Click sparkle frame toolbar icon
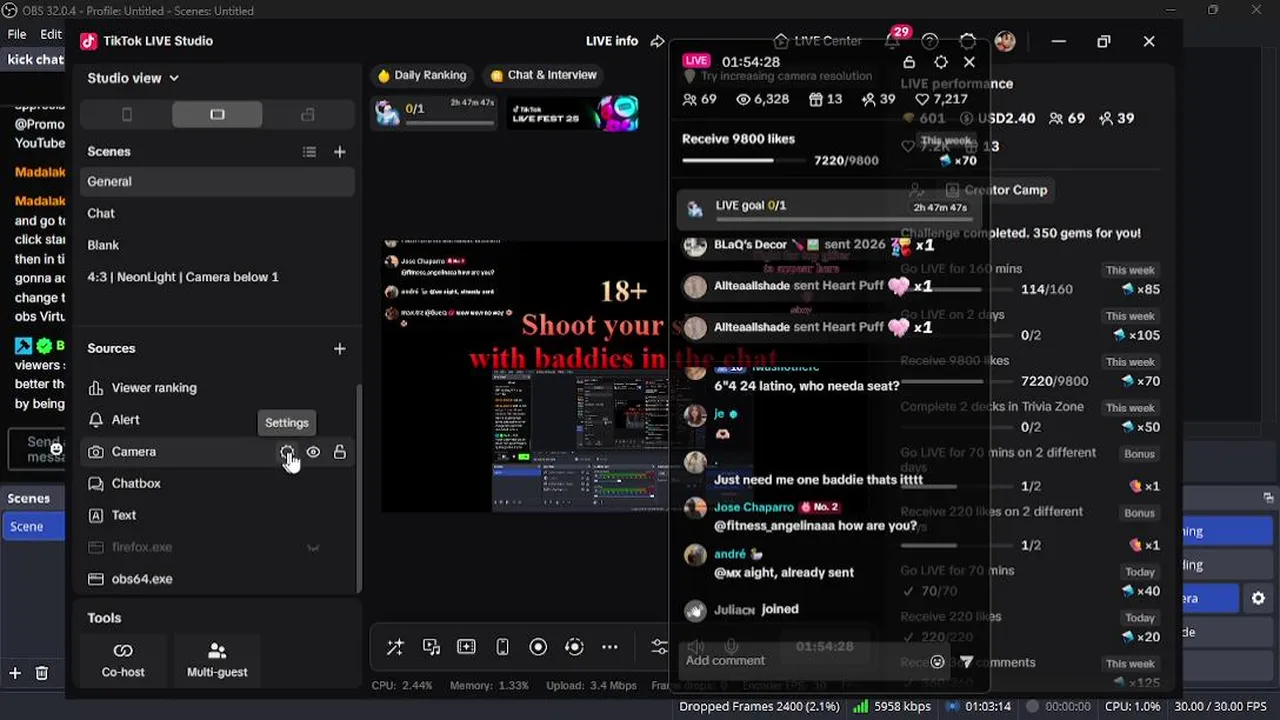The height and width of the screenshot is (720, 1280). click(467, 647)
